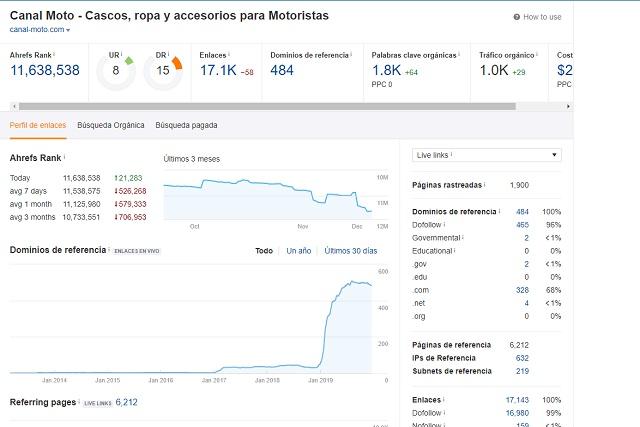Open the 484 Dominios de referencia top value
The width and height of the screenshot is (640, 427).
[x=282, y=70]
